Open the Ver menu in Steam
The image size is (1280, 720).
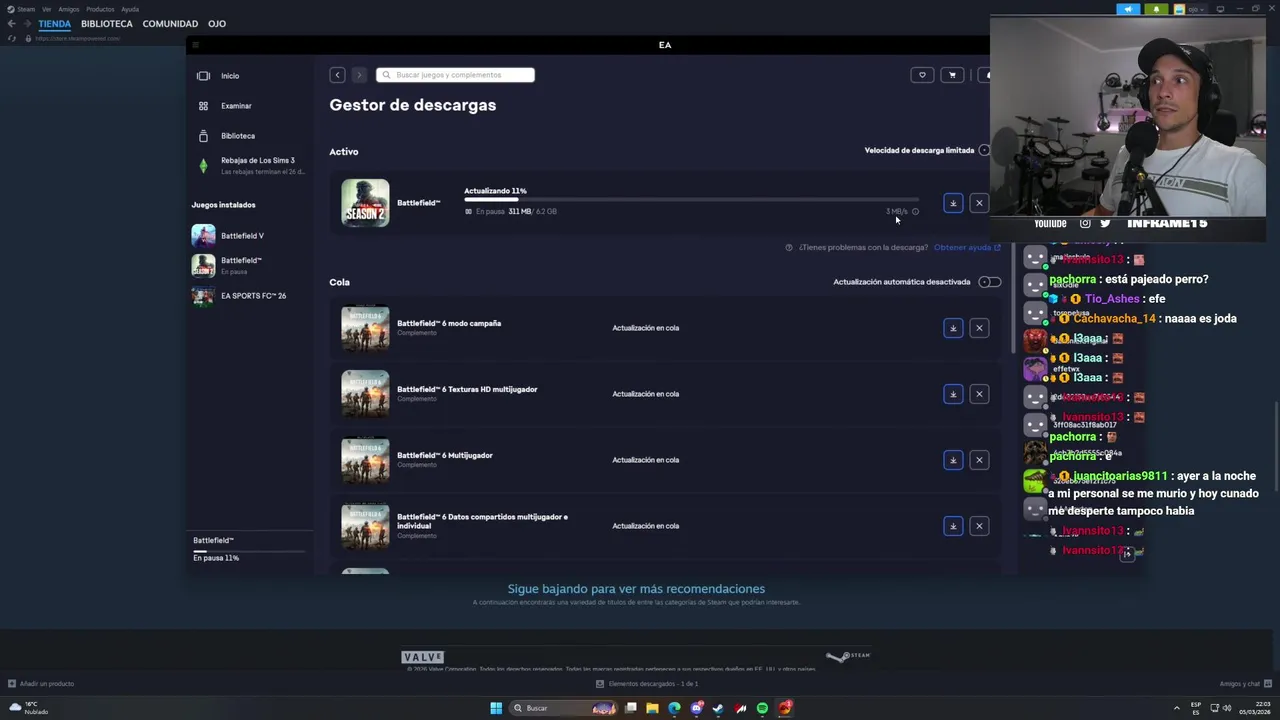[x=46, y=9]
